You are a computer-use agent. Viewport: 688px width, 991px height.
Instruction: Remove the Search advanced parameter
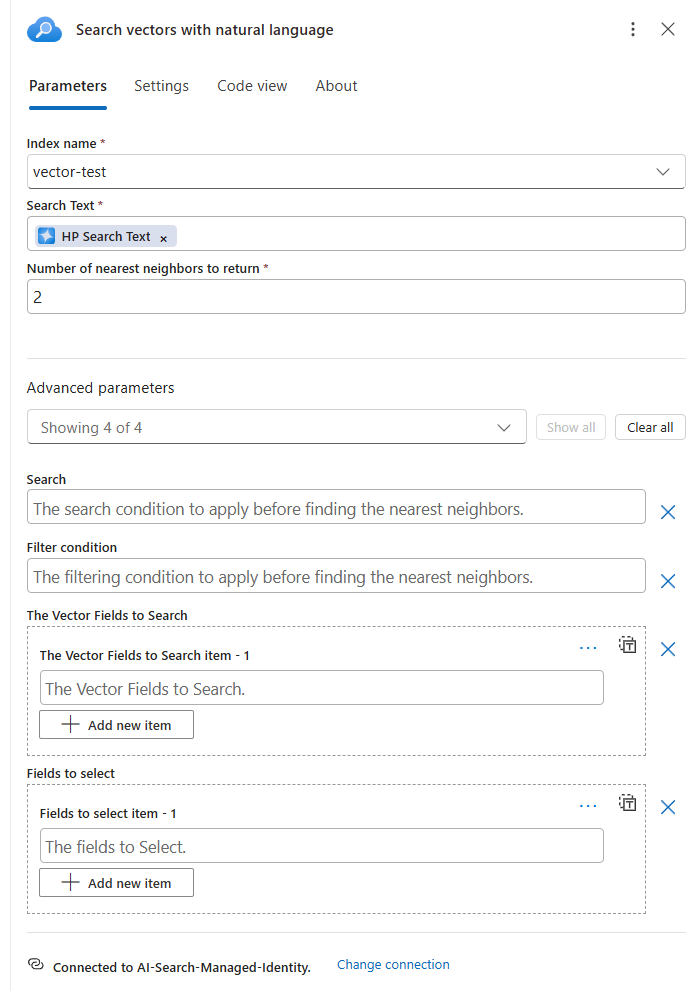pyautogui.click(x=668, y=512)
